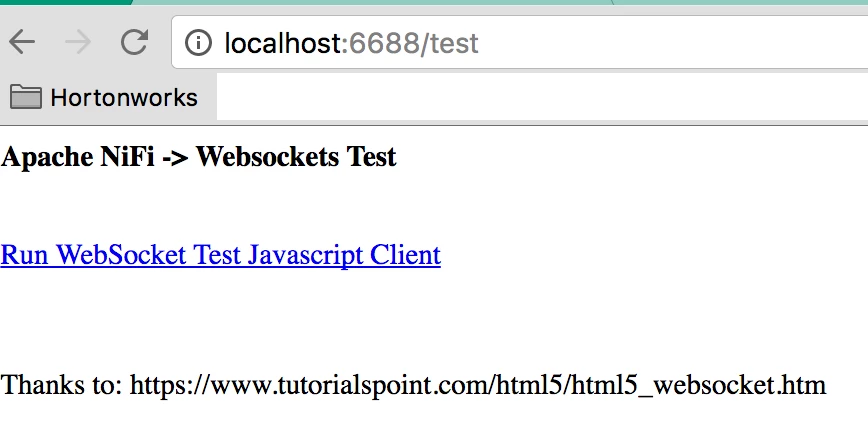Focus the address bar showing localhost:6688/test
This screenshot has height=422, width=868.
tap(520, 43)
